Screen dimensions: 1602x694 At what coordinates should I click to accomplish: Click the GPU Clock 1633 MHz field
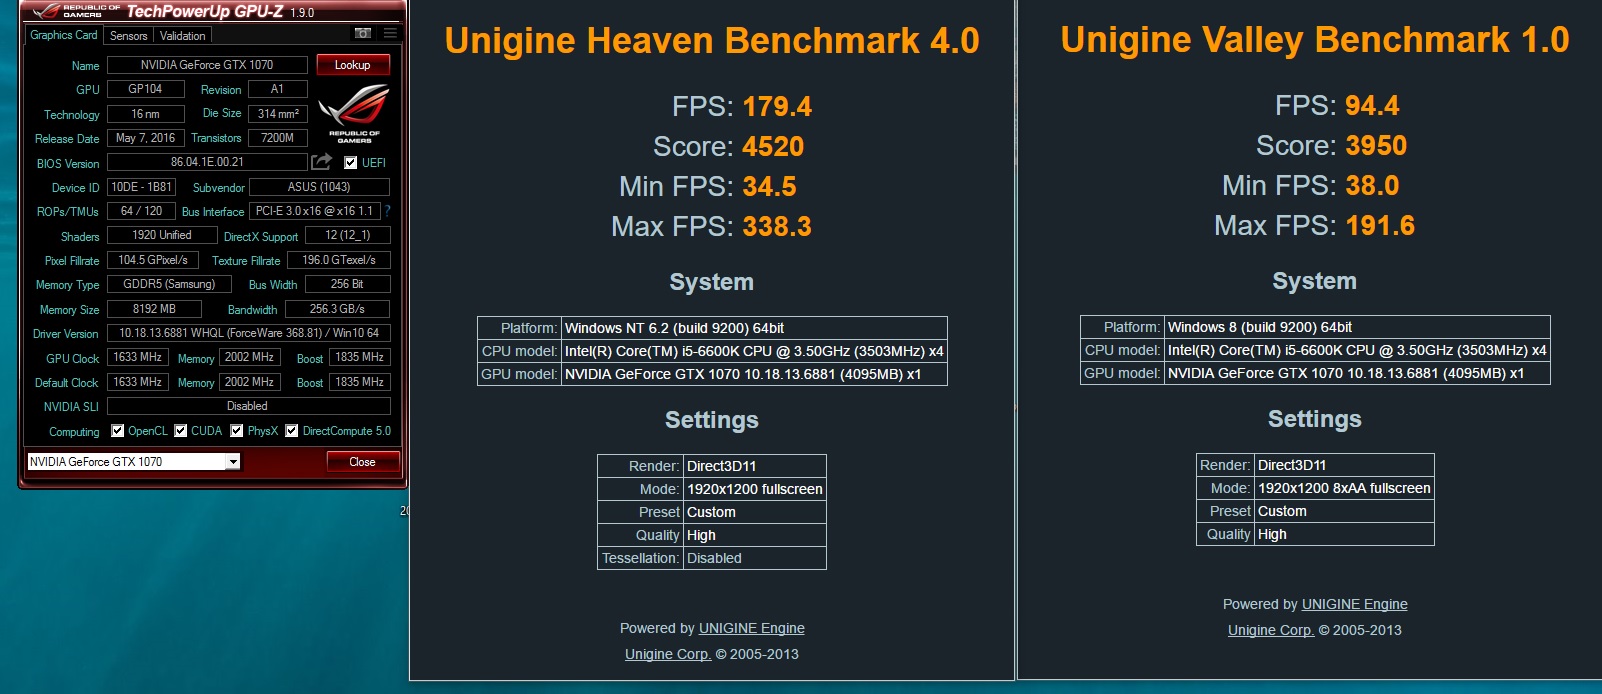point(138,357)
